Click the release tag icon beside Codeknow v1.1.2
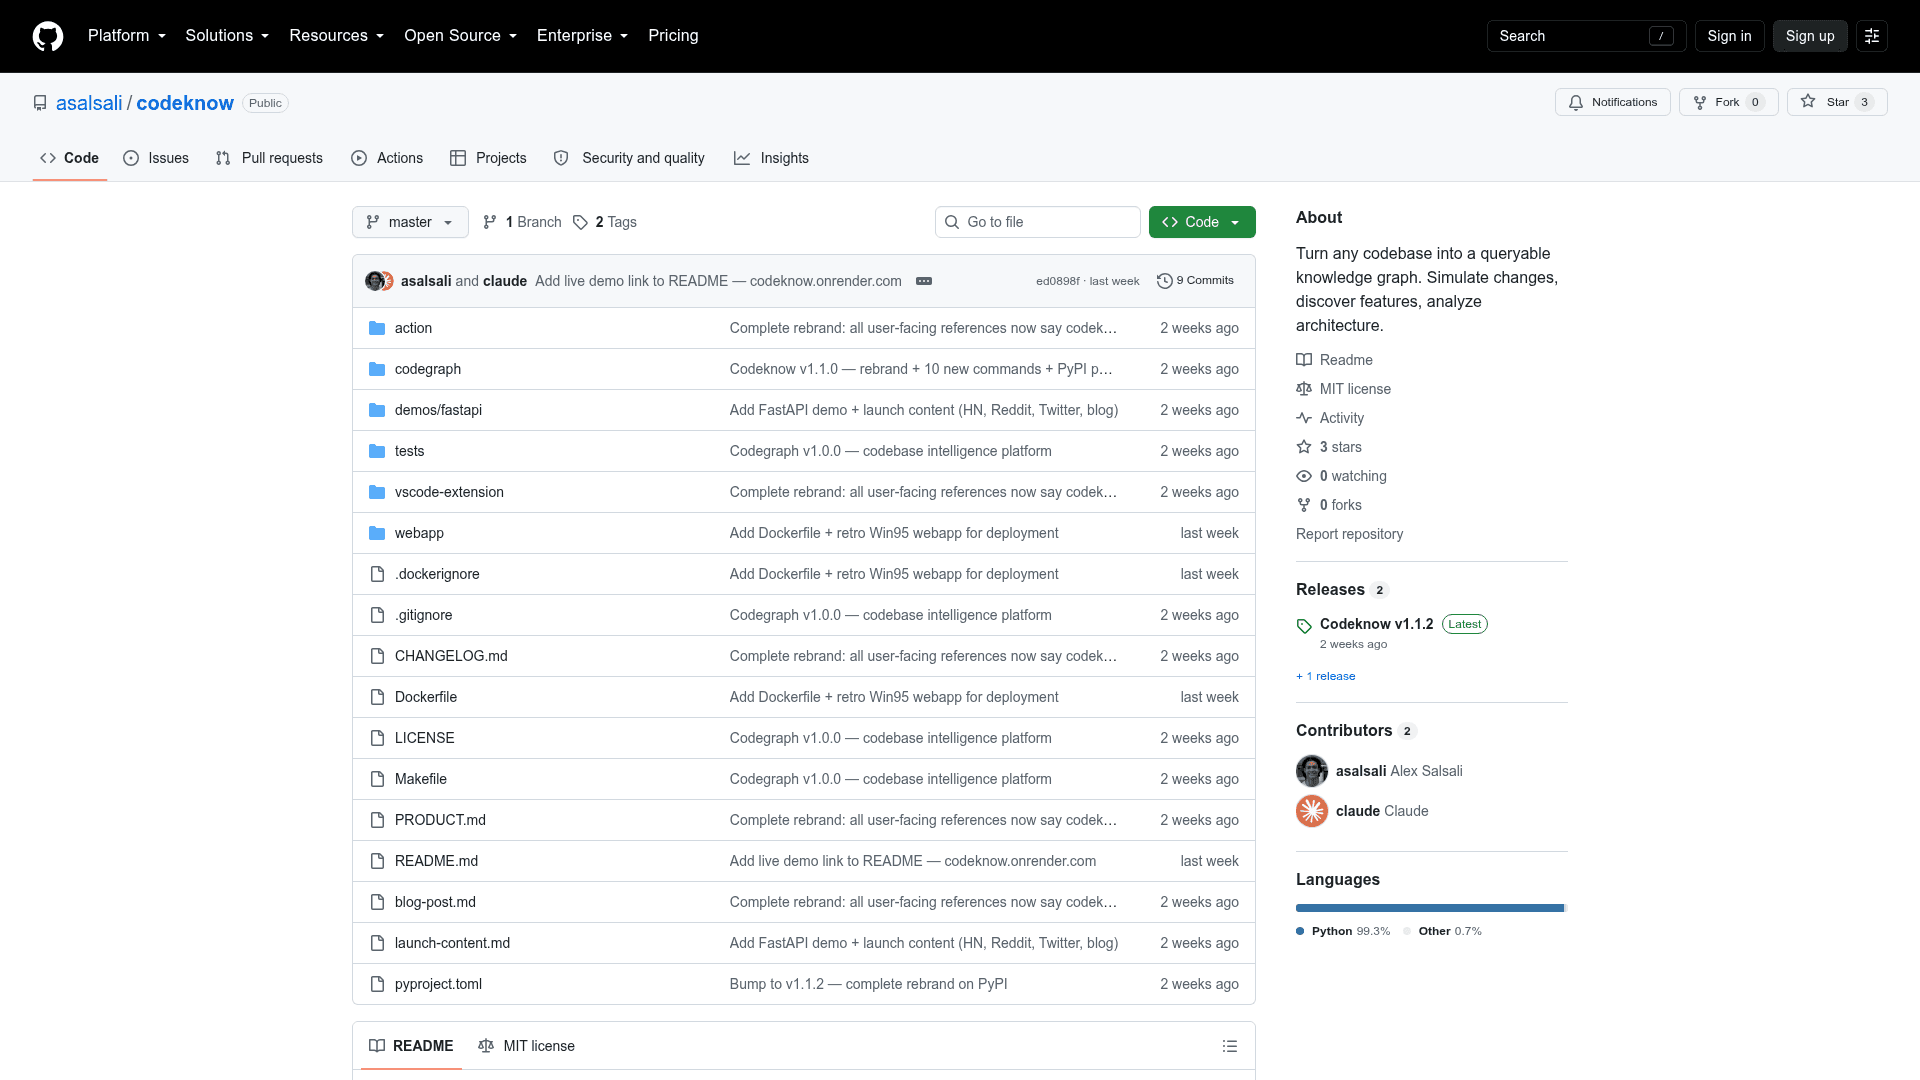Screen dimensions: 1920x1080 pos(1304,626)
